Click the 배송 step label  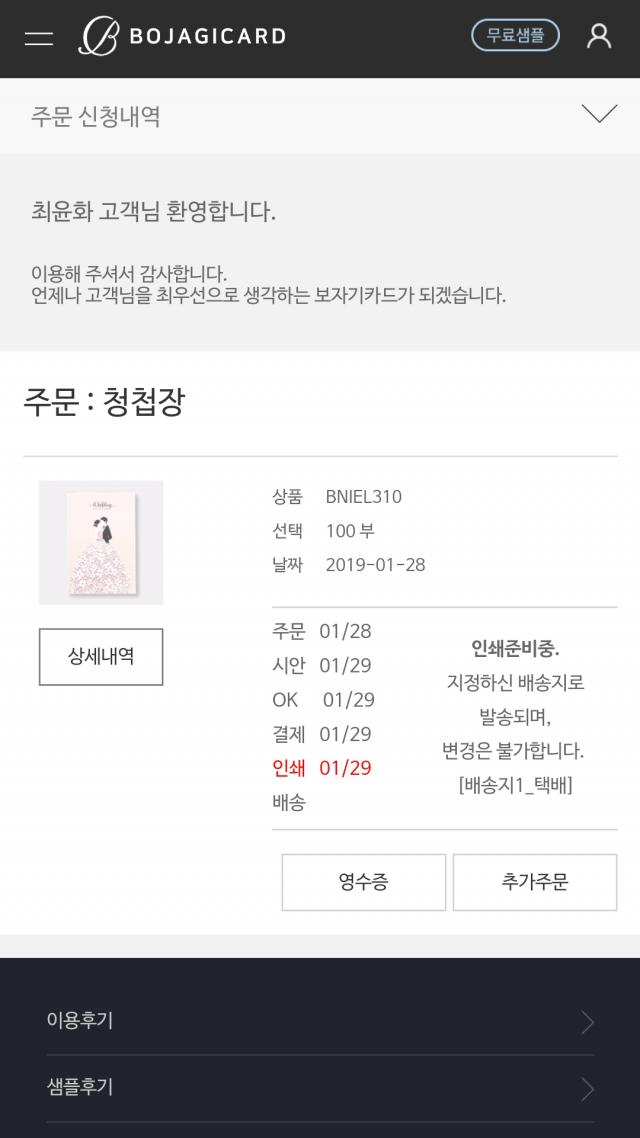289,802
